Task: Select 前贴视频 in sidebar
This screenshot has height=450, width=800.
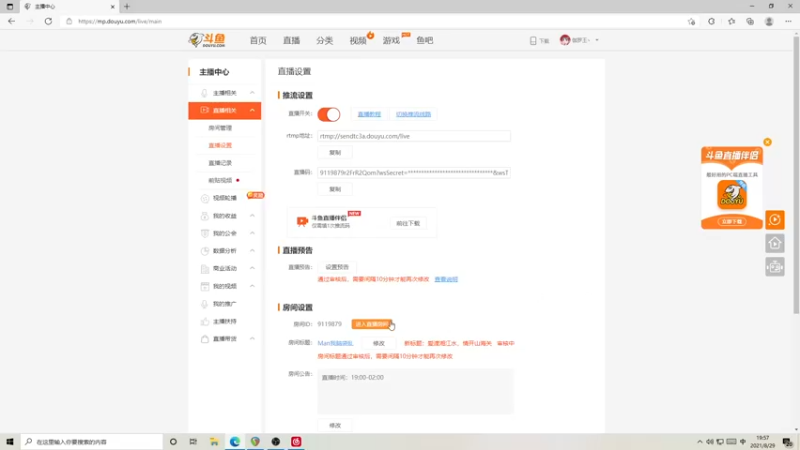Action: [220, 180]
